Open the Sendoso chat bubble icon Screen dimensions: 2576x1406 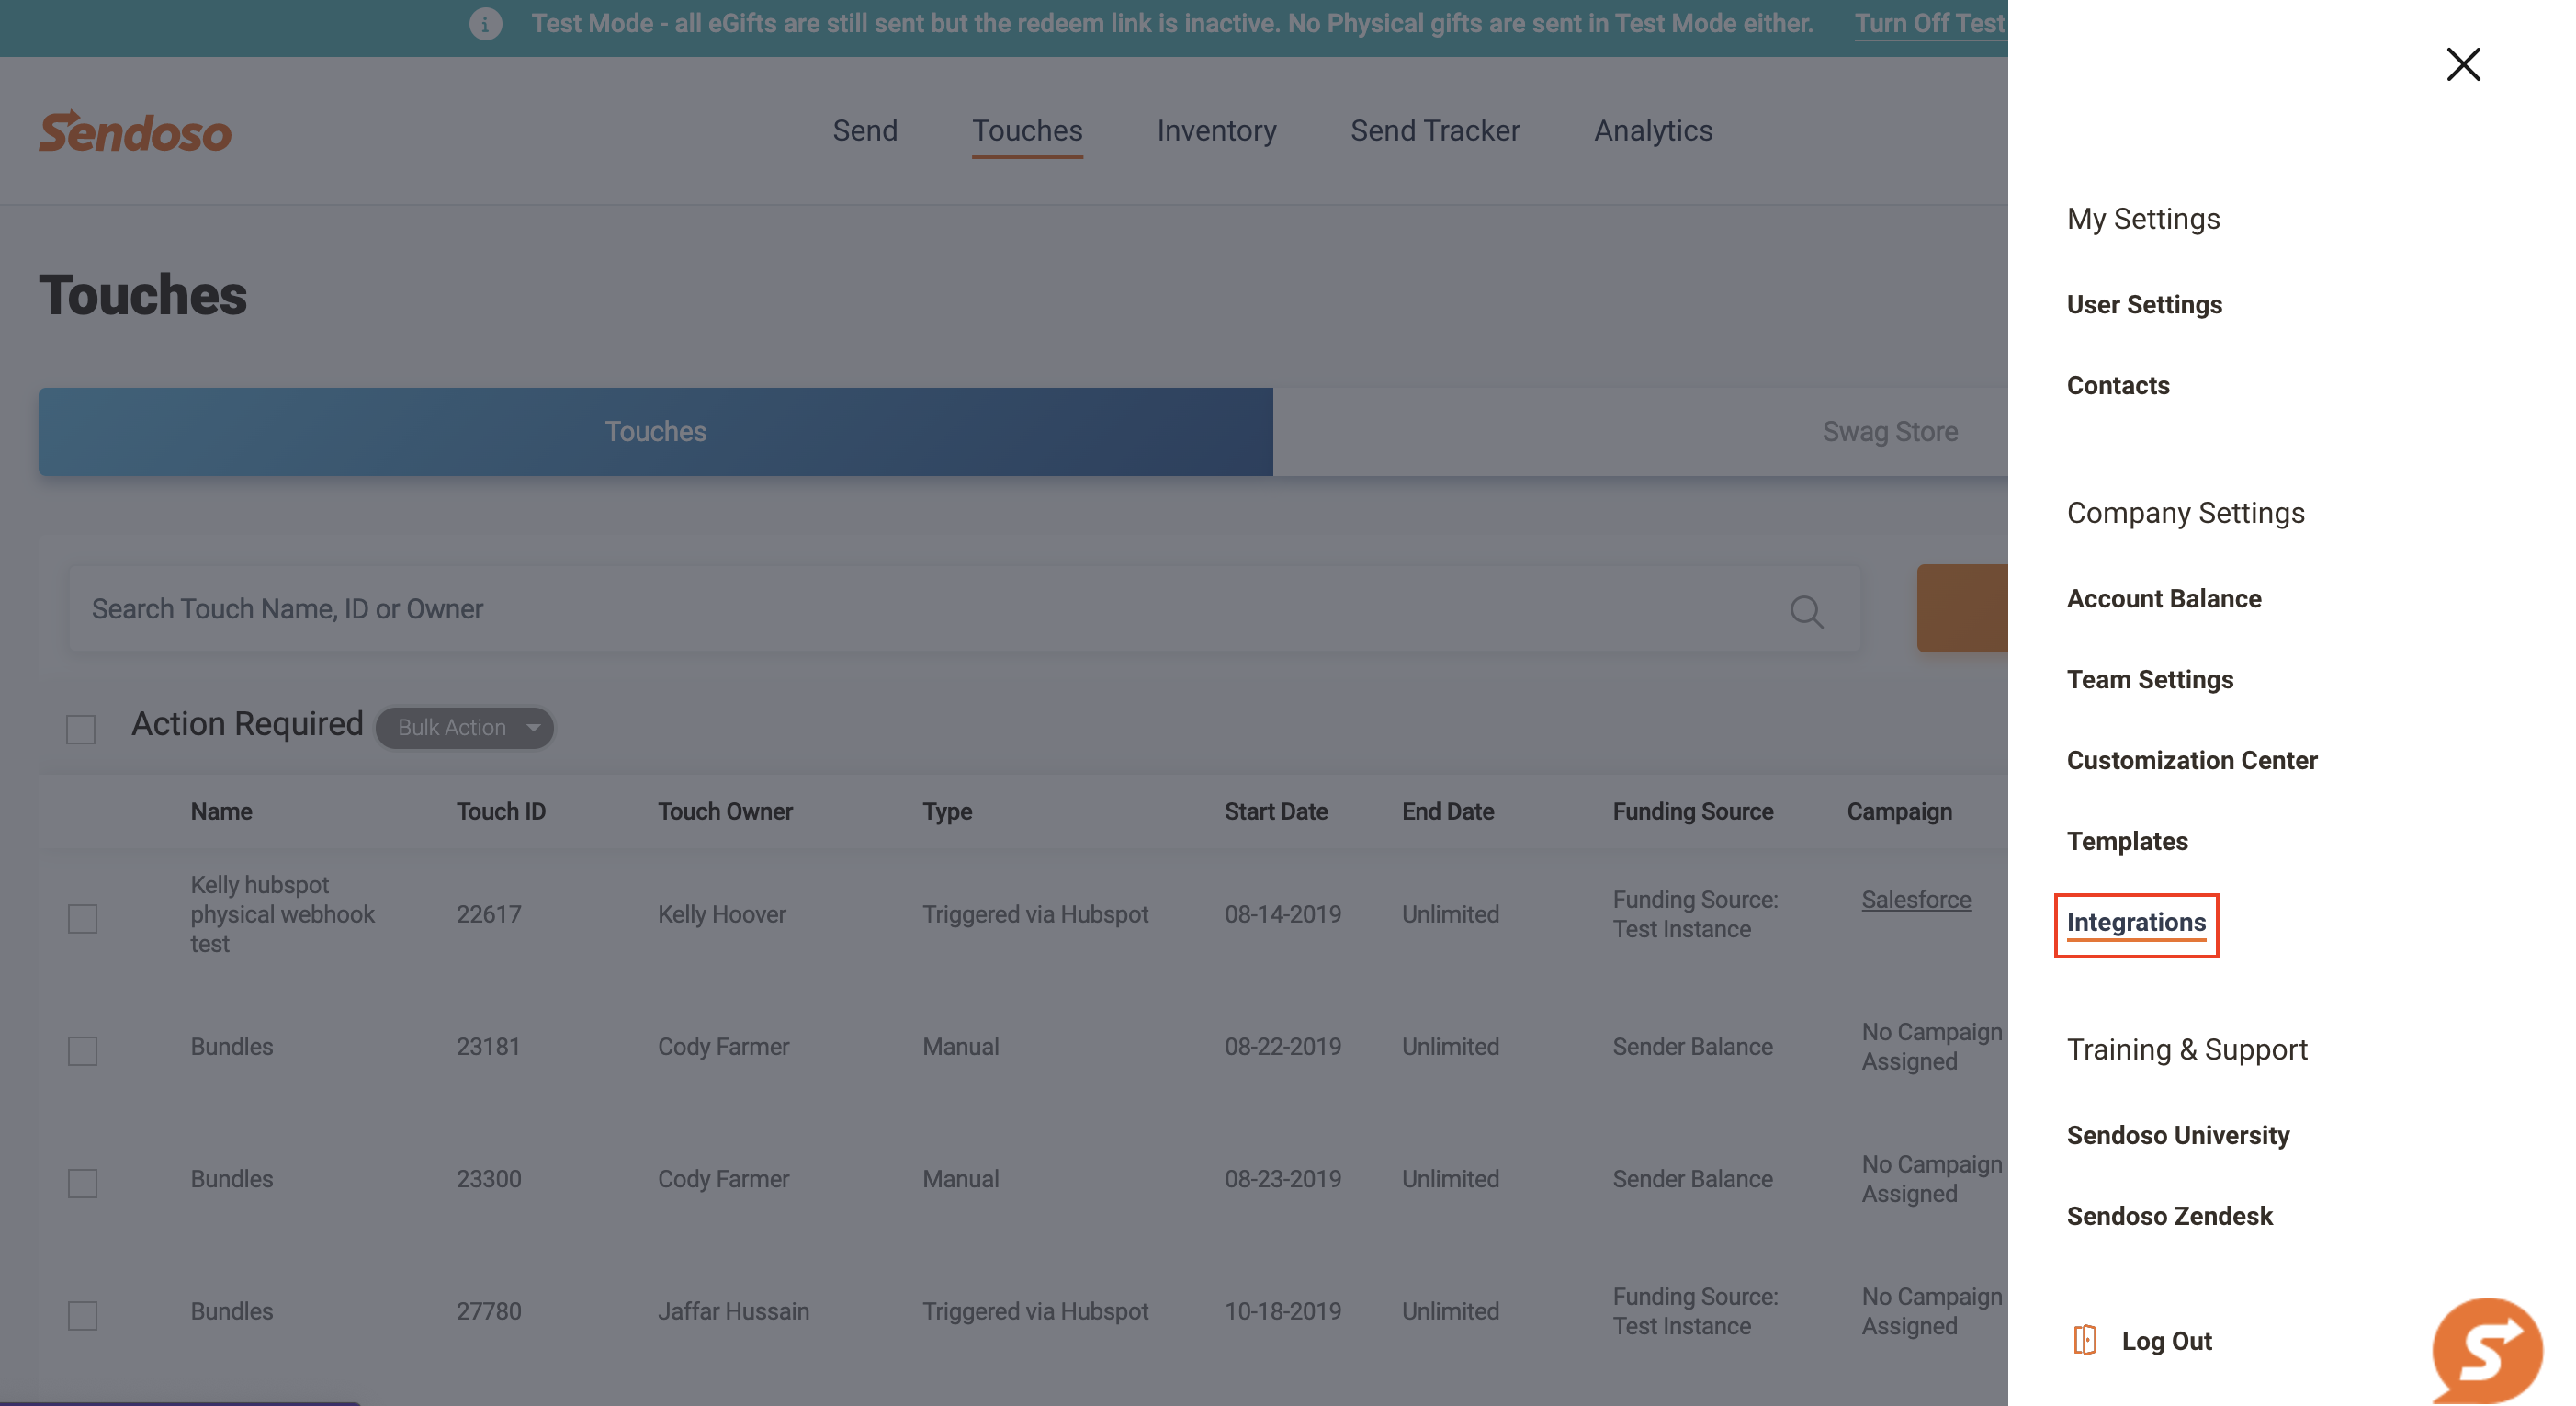point(2487,1350)
